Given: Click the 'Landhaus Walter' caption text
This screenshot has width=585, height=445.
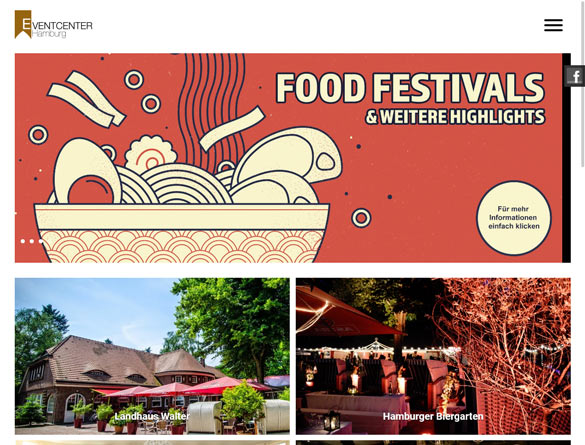Looking at the screenshot, I should pos(152,416).
